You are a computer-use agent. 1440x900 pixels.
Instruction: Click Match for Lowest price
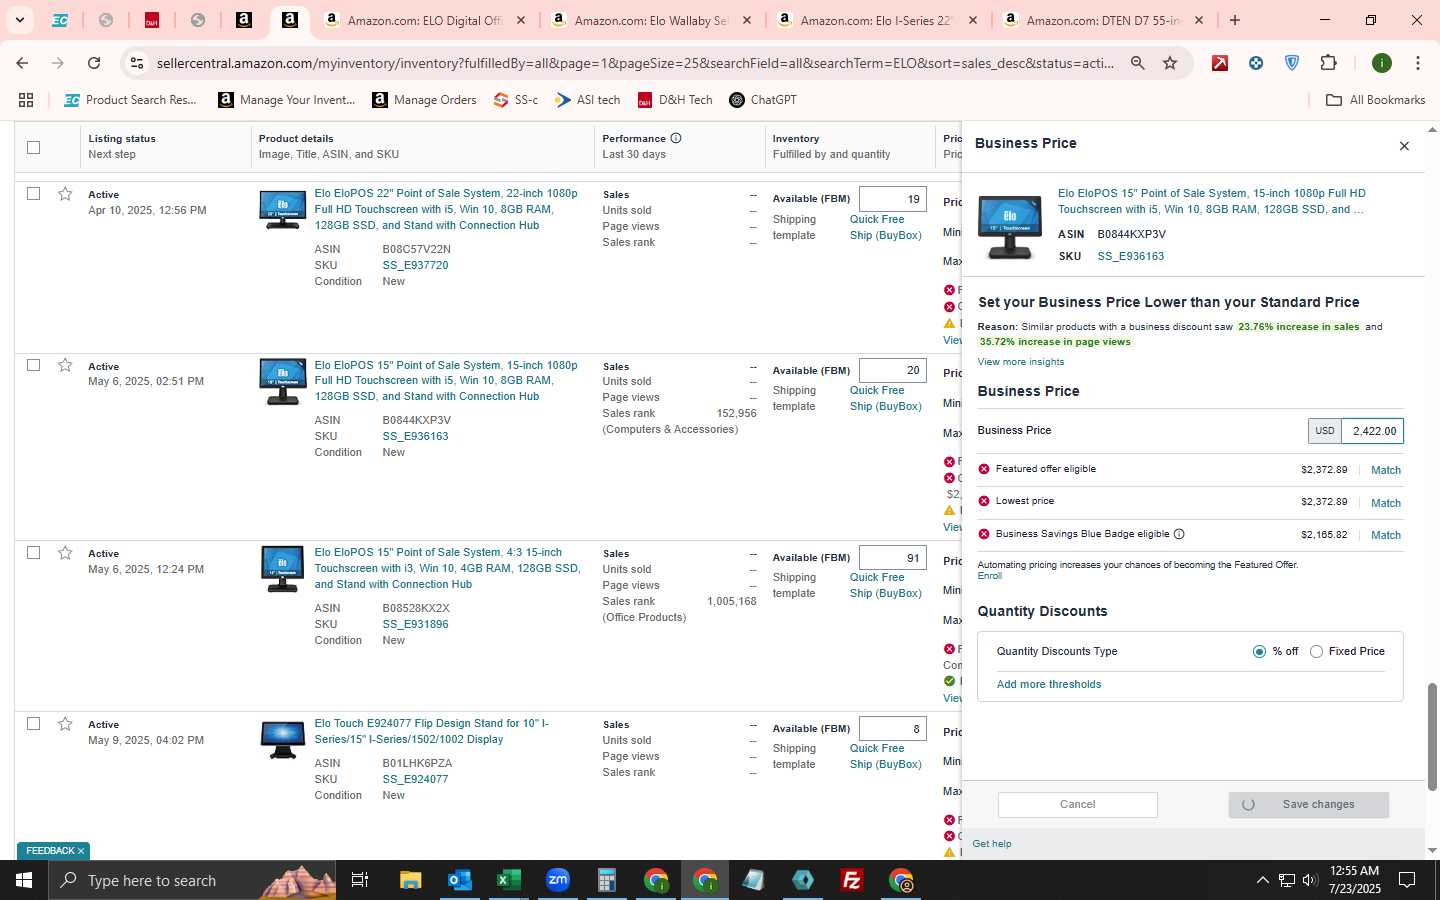click(1385, 503)
